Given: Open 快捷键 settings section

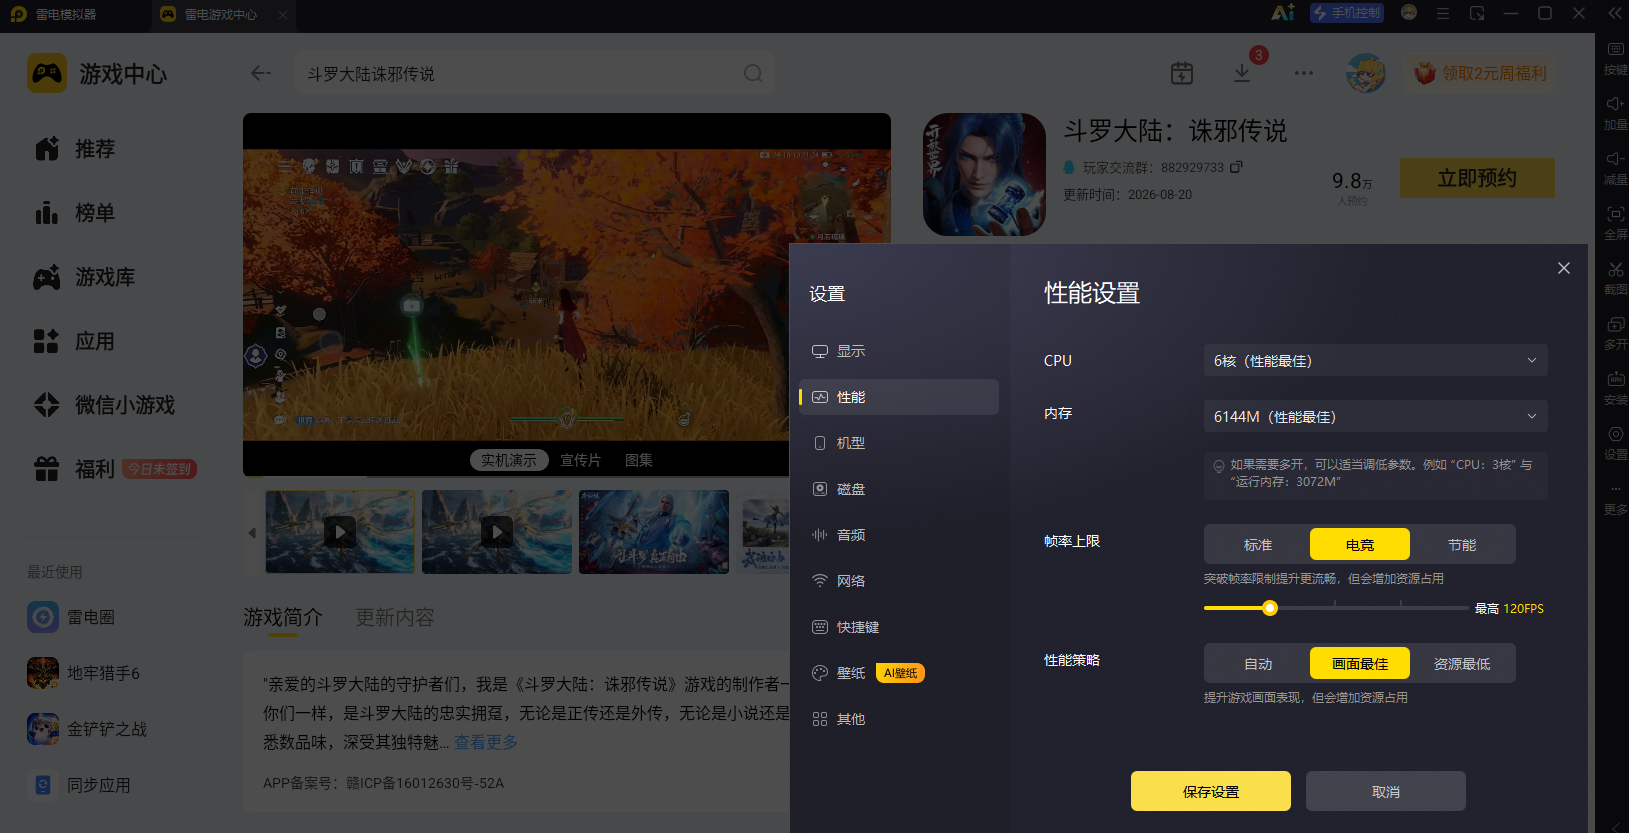Looking at the screenshot, I should click(x=899, y=627).
